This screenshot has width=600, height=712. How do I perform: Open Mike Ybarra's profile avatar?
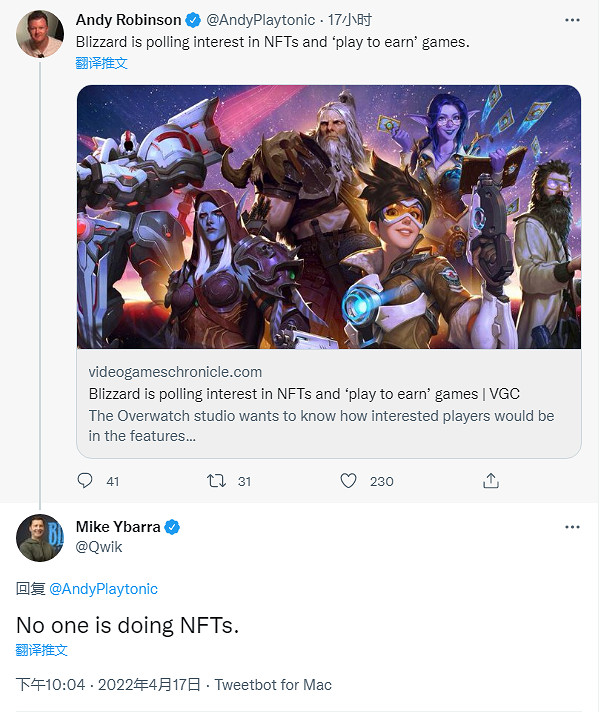click(40, 538)
